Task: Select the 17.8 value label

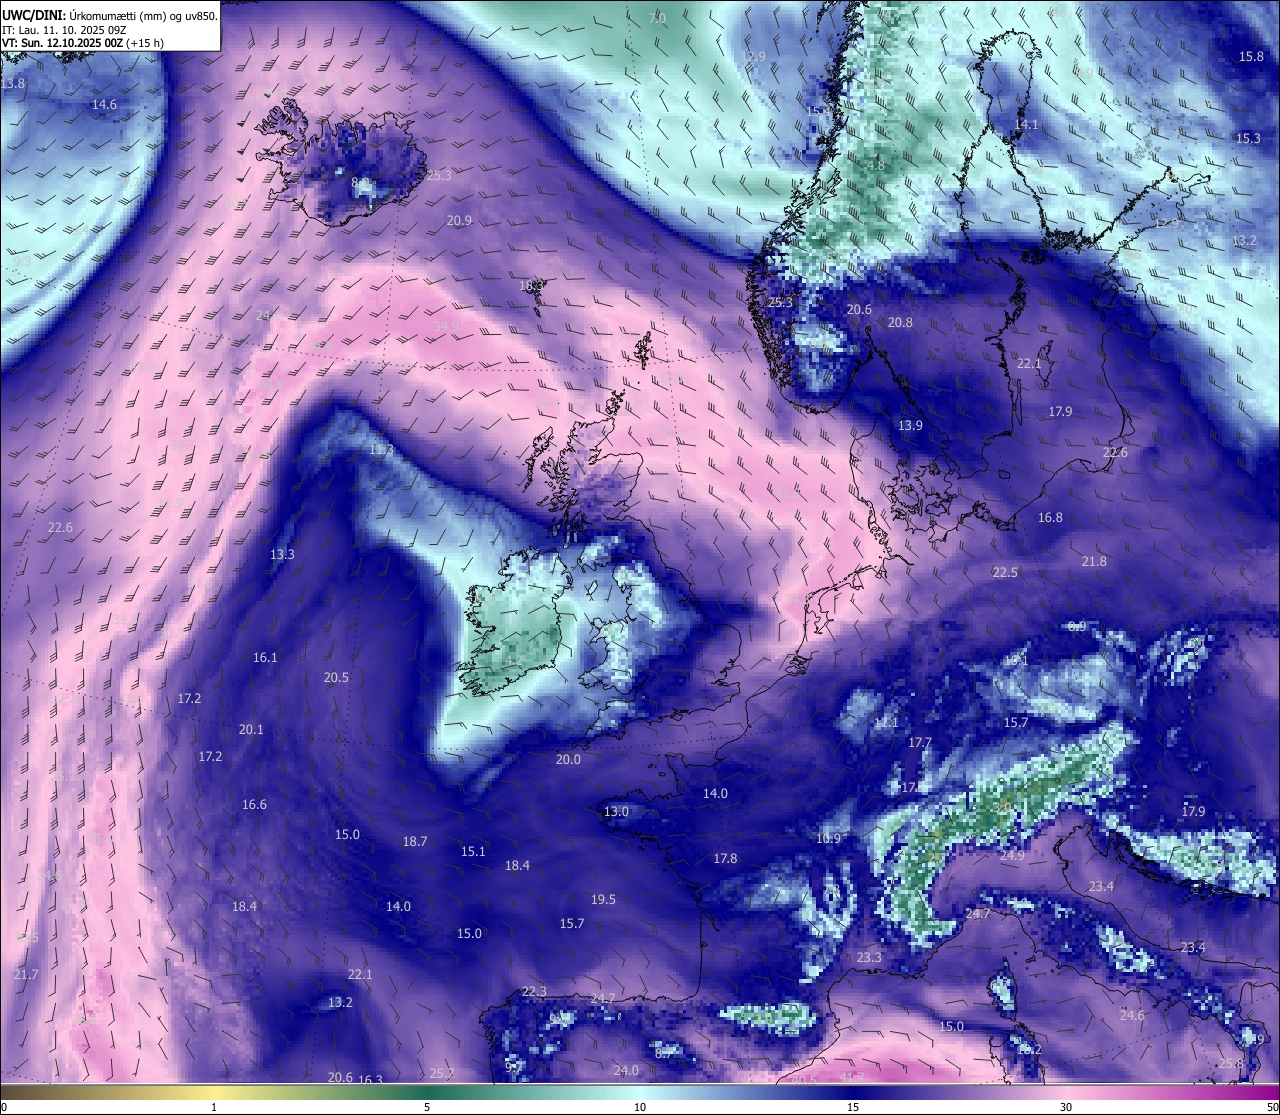Action: coord(725,859)
